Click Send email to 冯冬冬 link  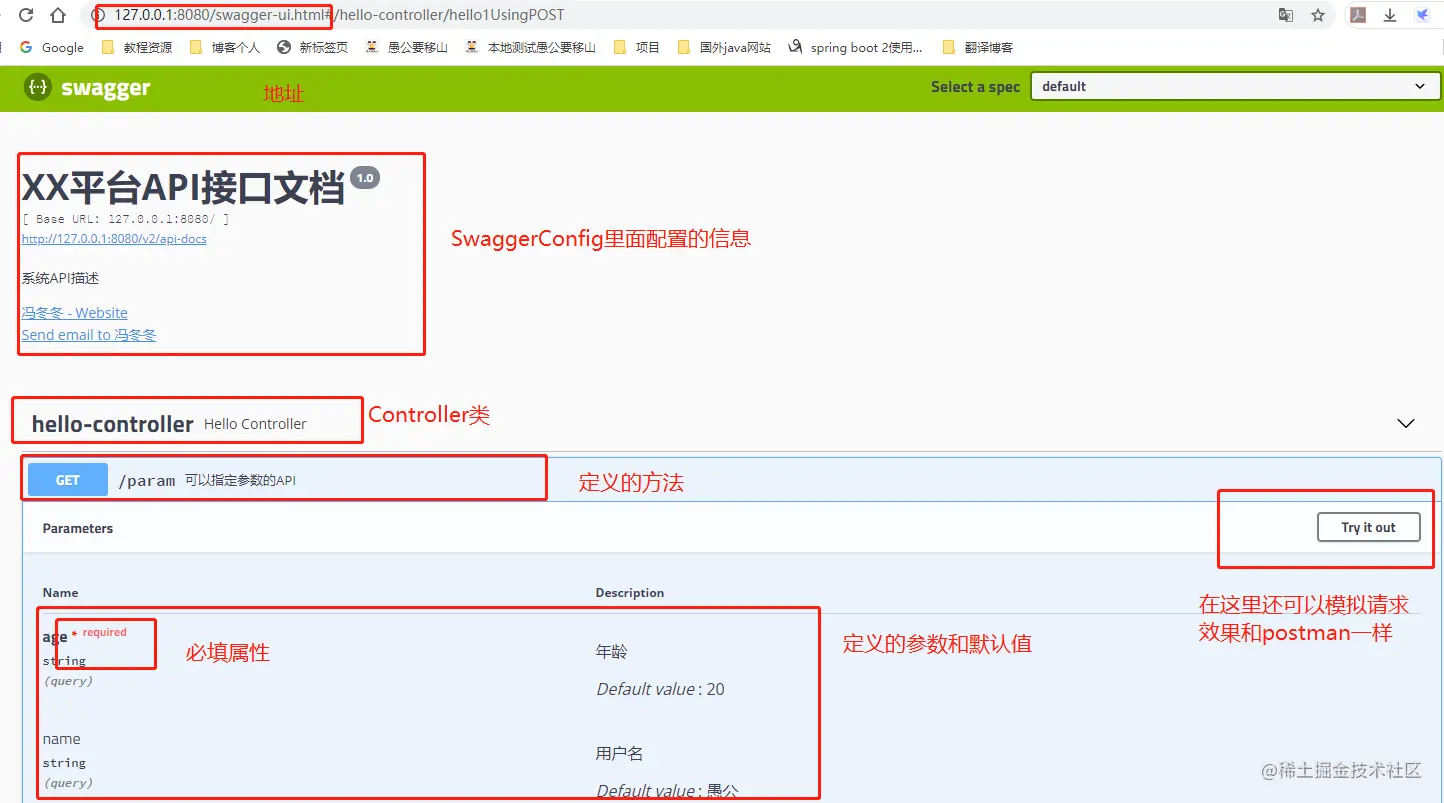click(89, 335)
